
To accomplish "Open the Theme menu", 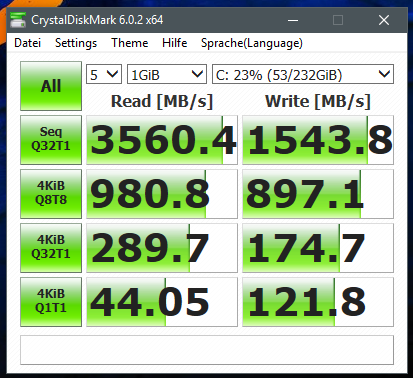I will click(130, 43).
